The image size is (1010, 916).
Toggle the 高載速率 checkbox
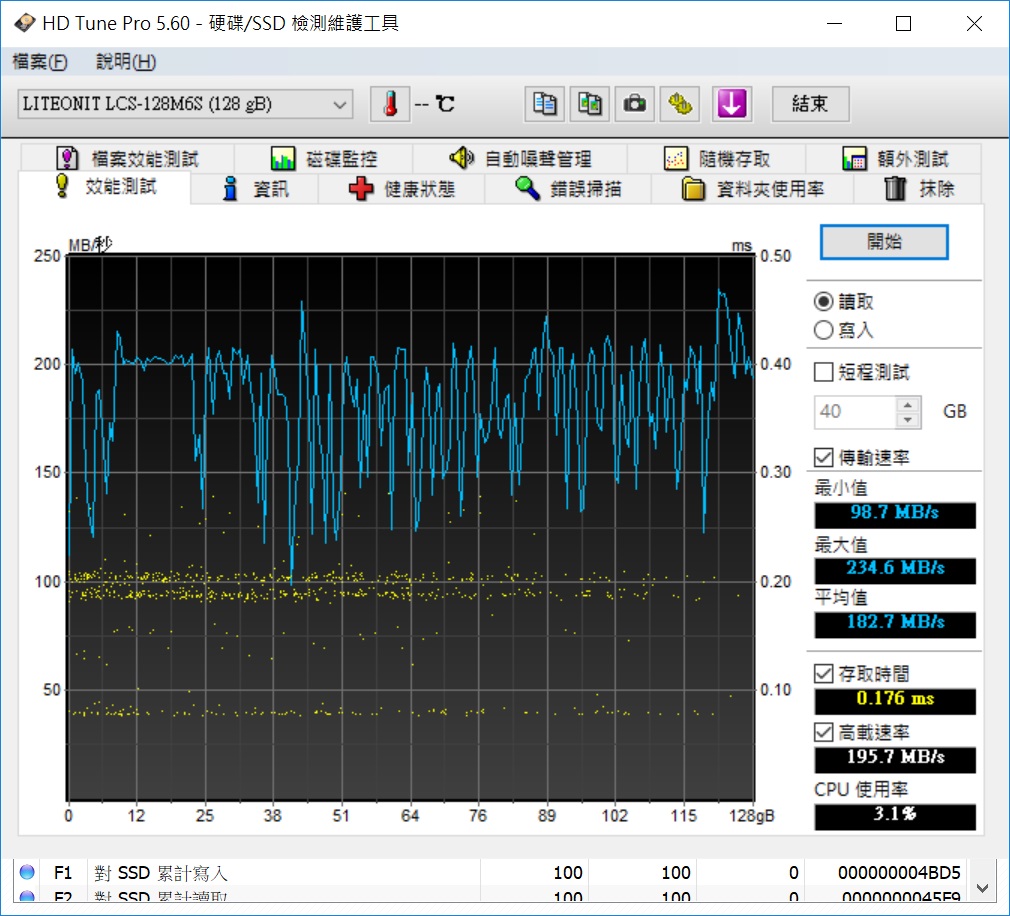click(823, 732)
